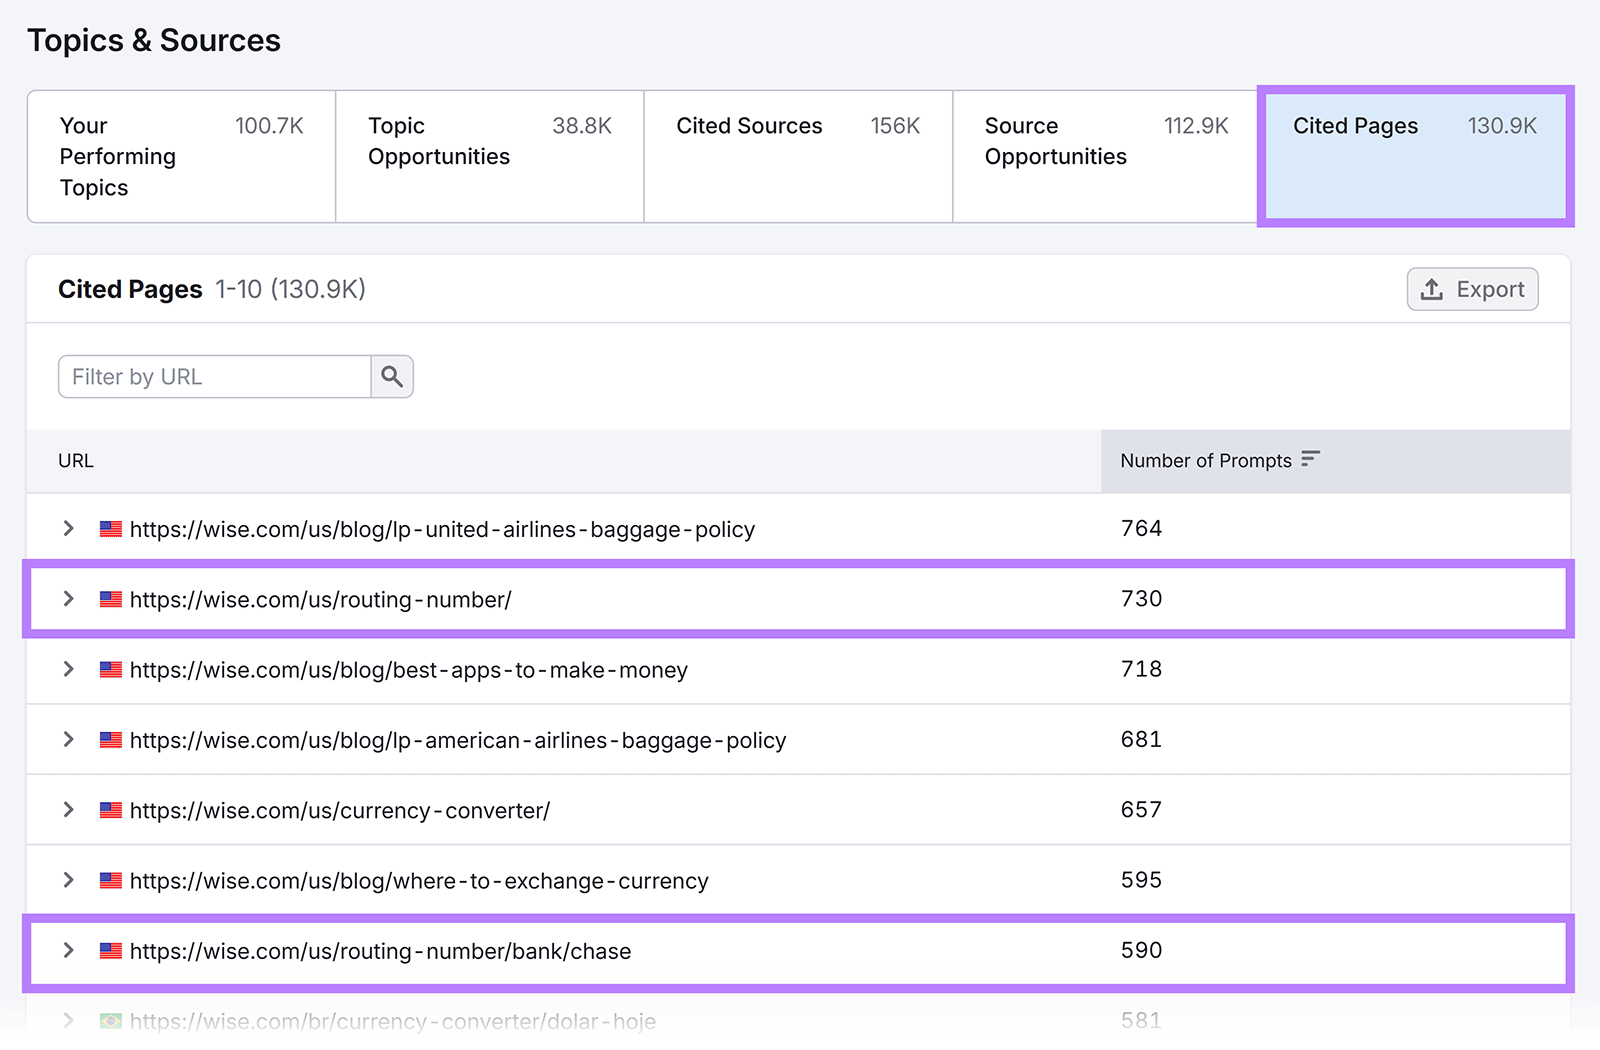Image resolution: width=1600 pixels, height=1050 pixels.
Task: Click the 764 prompts value
Action: pyautogui.click(x=1141, y=528)
